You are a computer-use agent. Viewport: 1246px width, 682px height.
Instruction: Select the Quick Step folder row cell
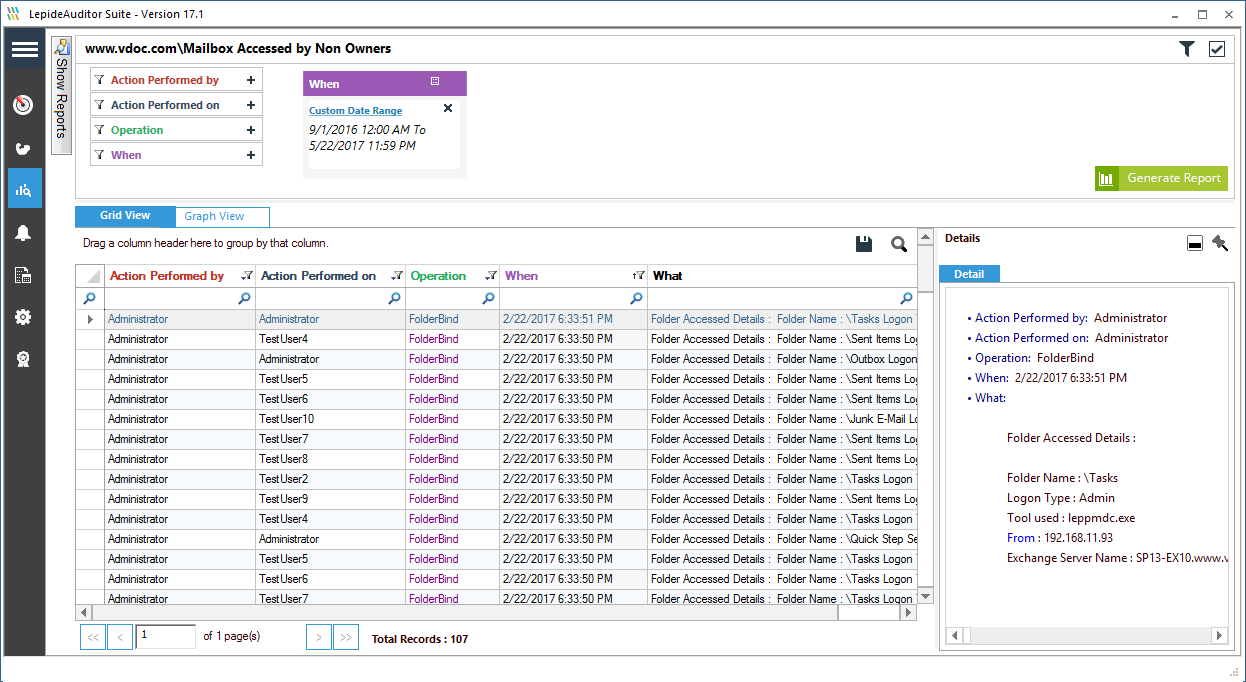click(x=782, y=539)
